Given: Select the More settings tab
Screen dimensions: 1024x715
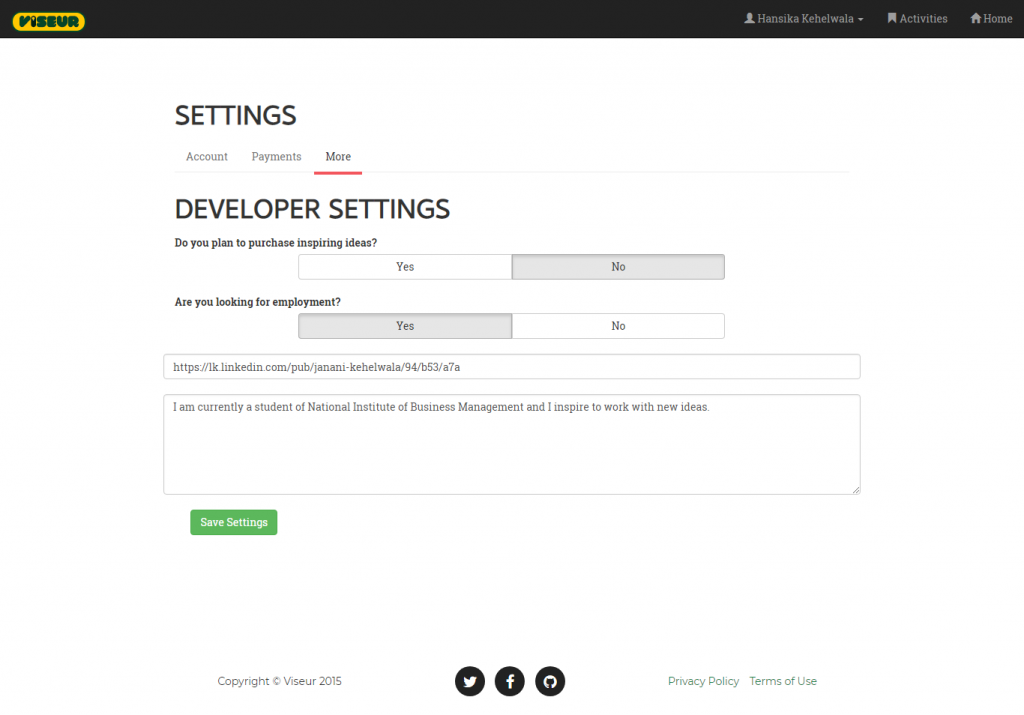Looking at the screenshot, I should [338, 157].
